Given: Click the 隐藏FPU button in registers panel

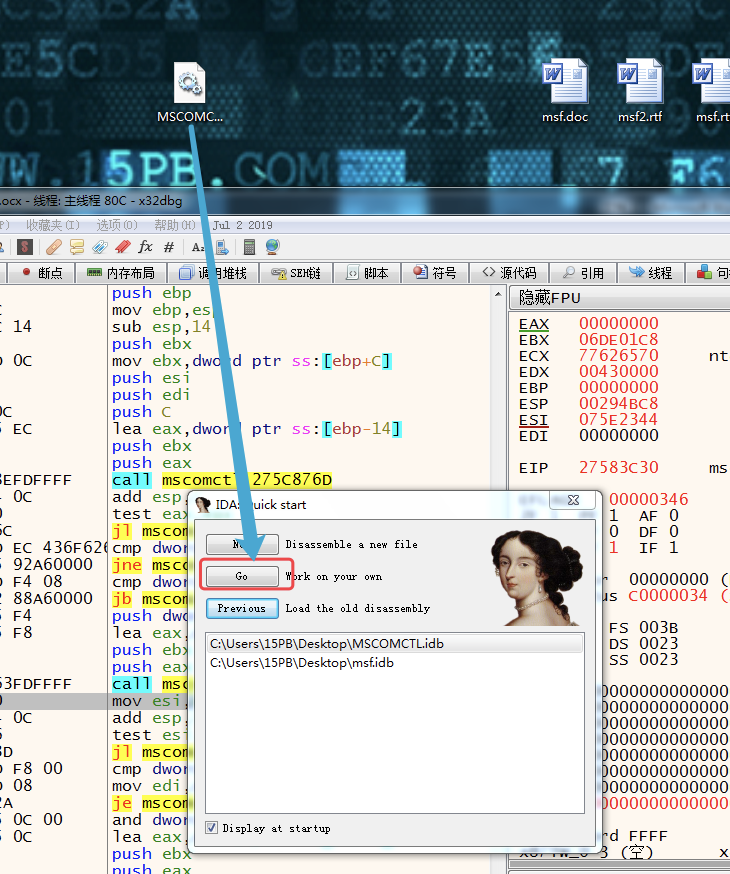Looking at the screenshot, I should (550, 298).
